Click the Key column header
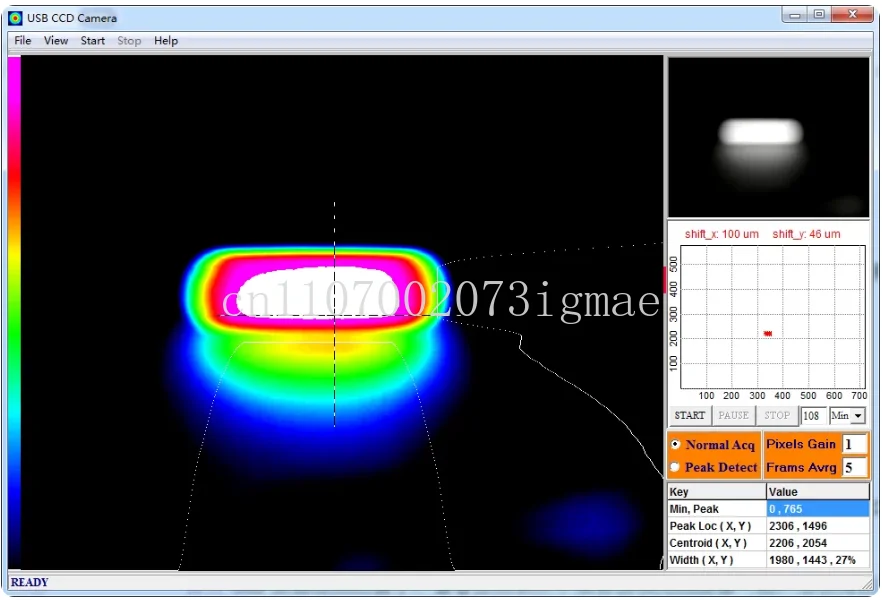This screenshot has height=600, width=882. click(717, 491)
